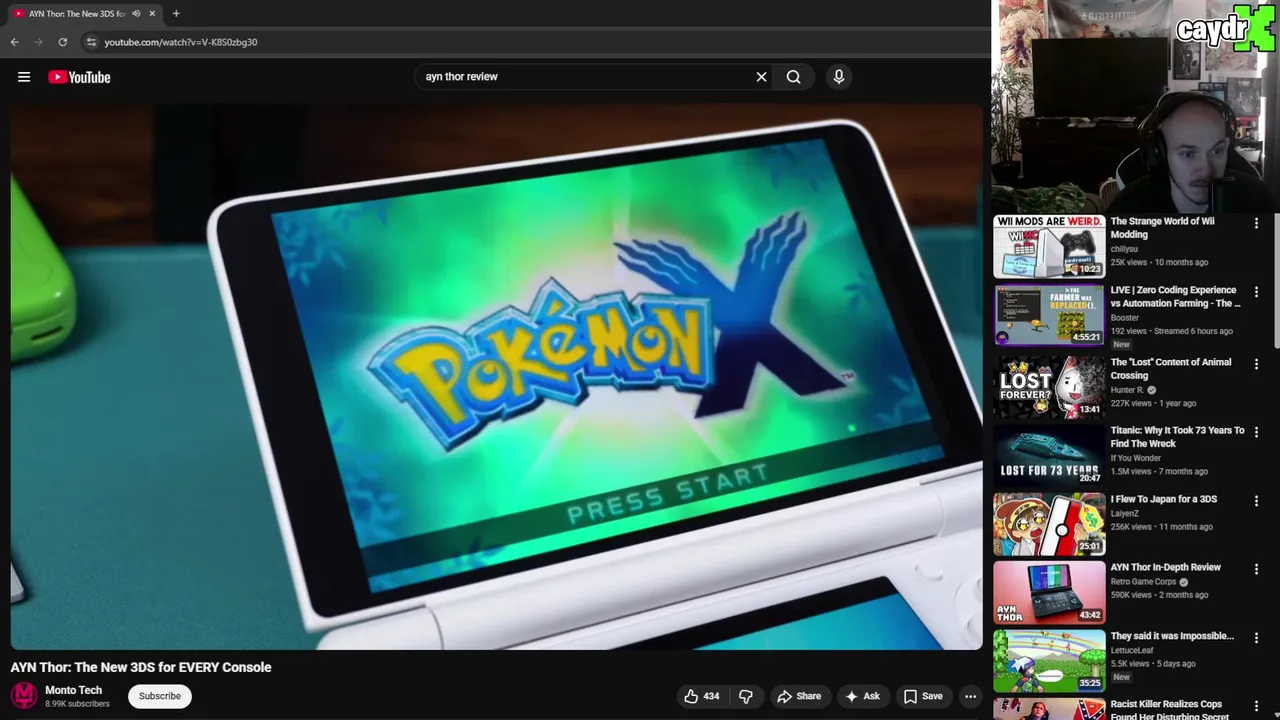
Task: Click the Ask button
Action: (862, 696)
